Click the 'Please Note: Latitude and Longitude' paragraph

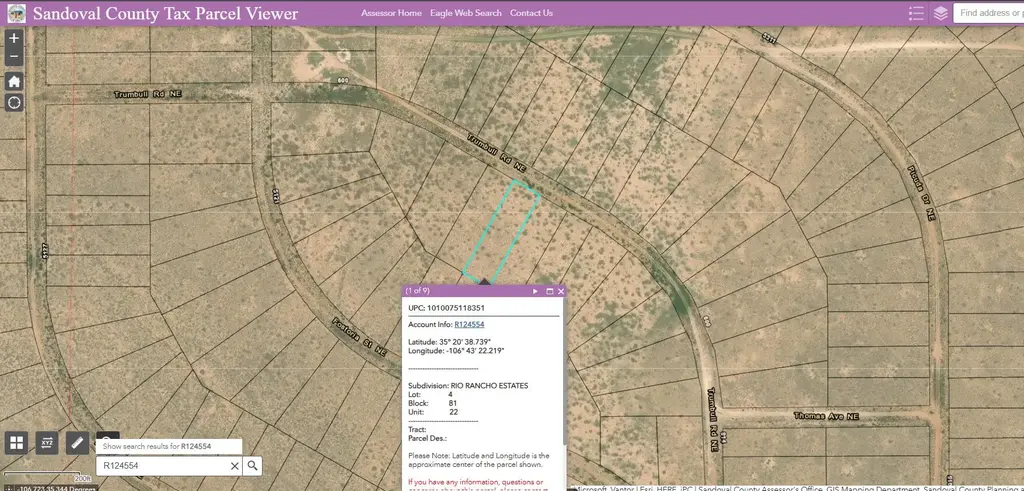479,460
